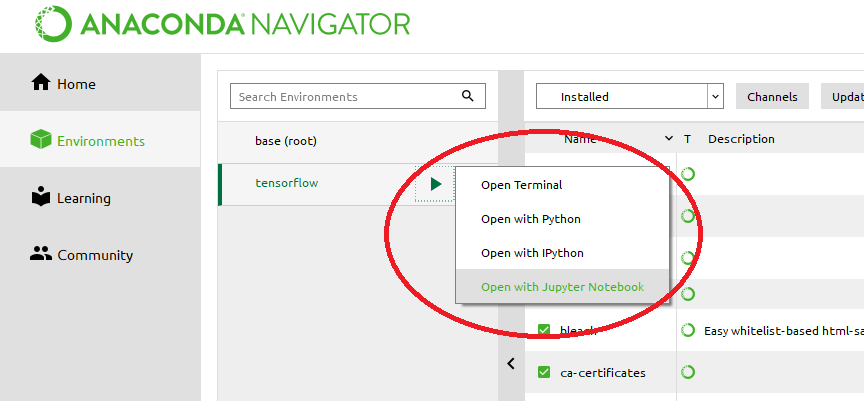Click the status circle in the first package row
The image size is (864, 401).
(688, 174)
